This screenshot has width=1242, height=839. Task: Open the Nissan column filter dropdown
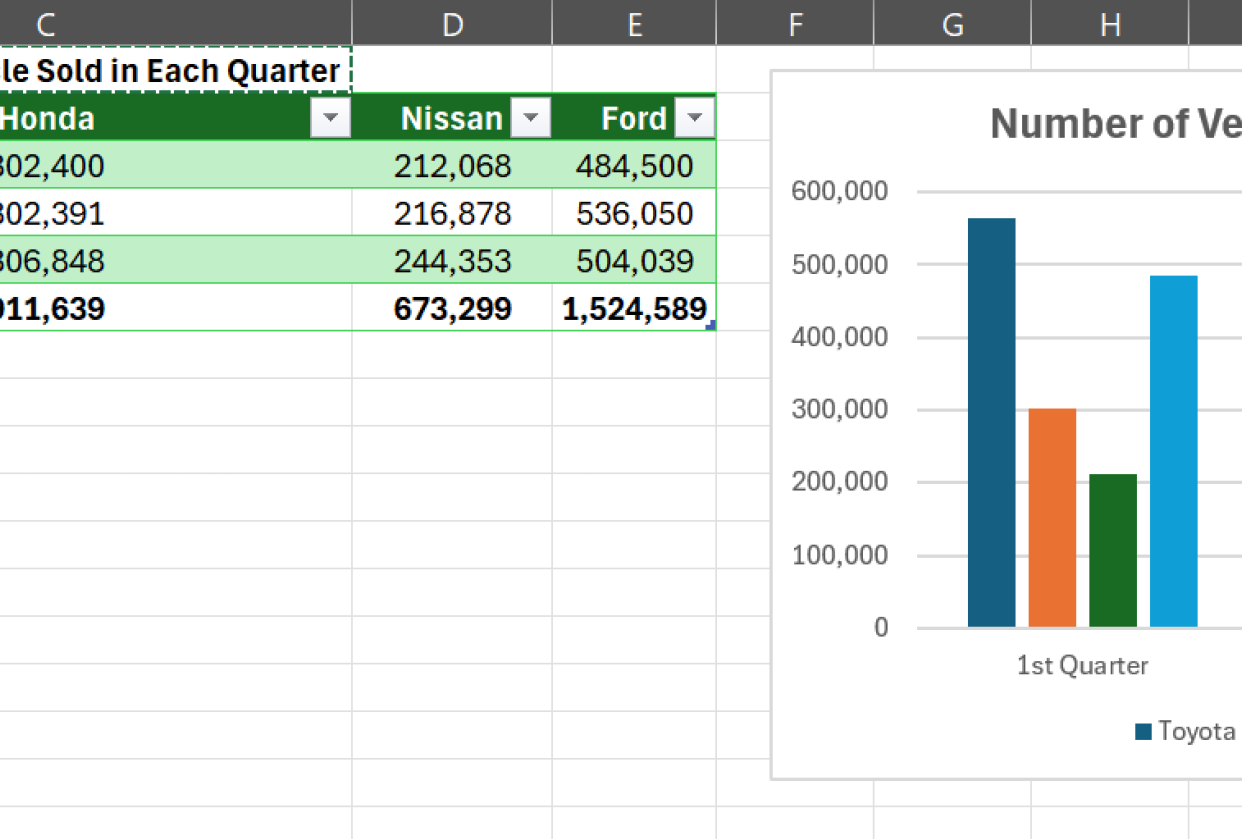(x=530, y=119)
